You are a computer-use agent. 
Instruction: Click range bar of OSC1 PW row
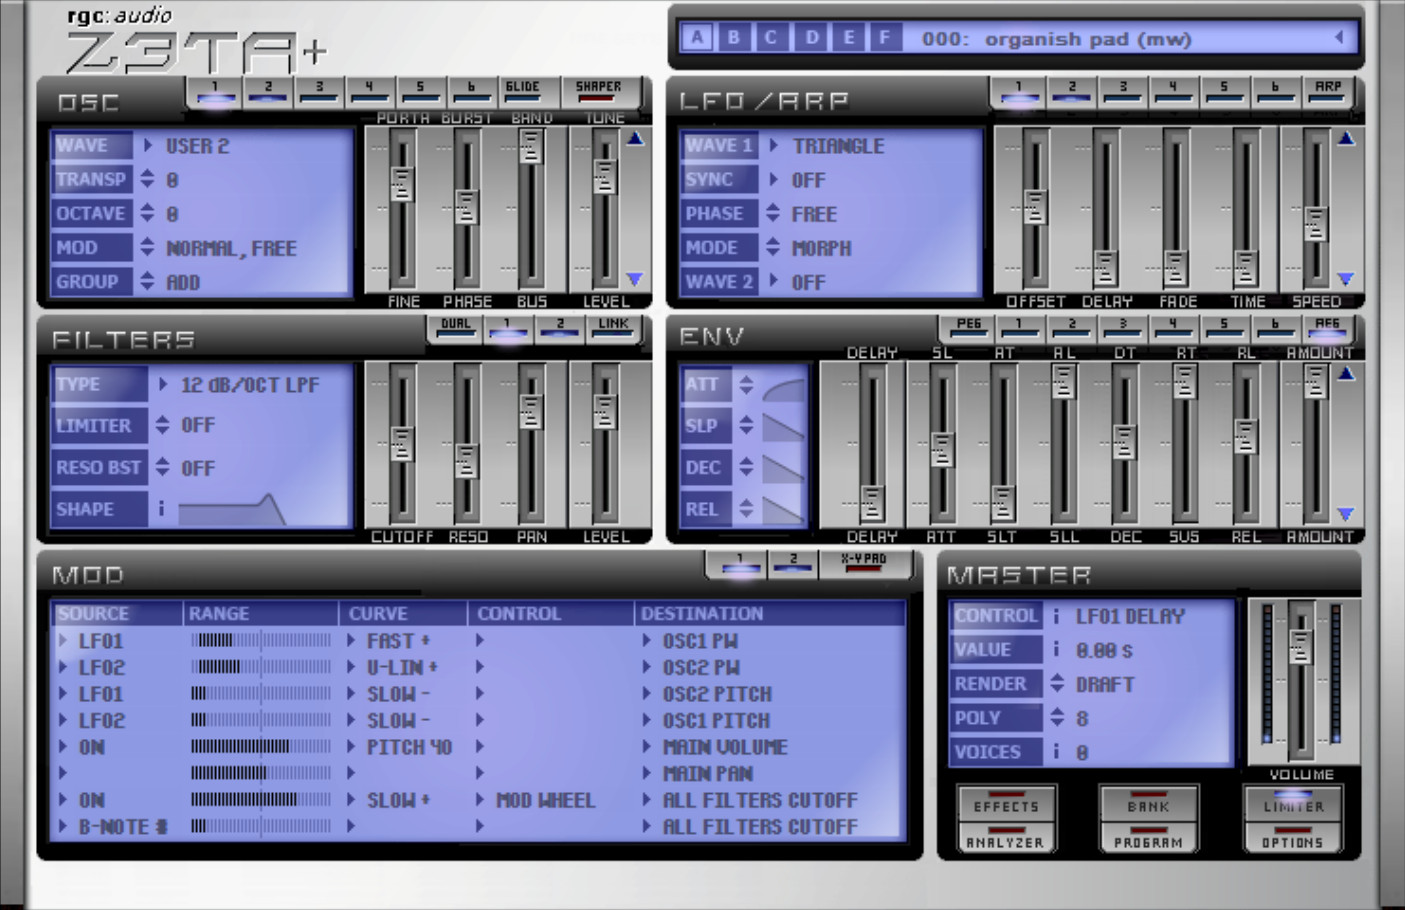tap(261, 641)
